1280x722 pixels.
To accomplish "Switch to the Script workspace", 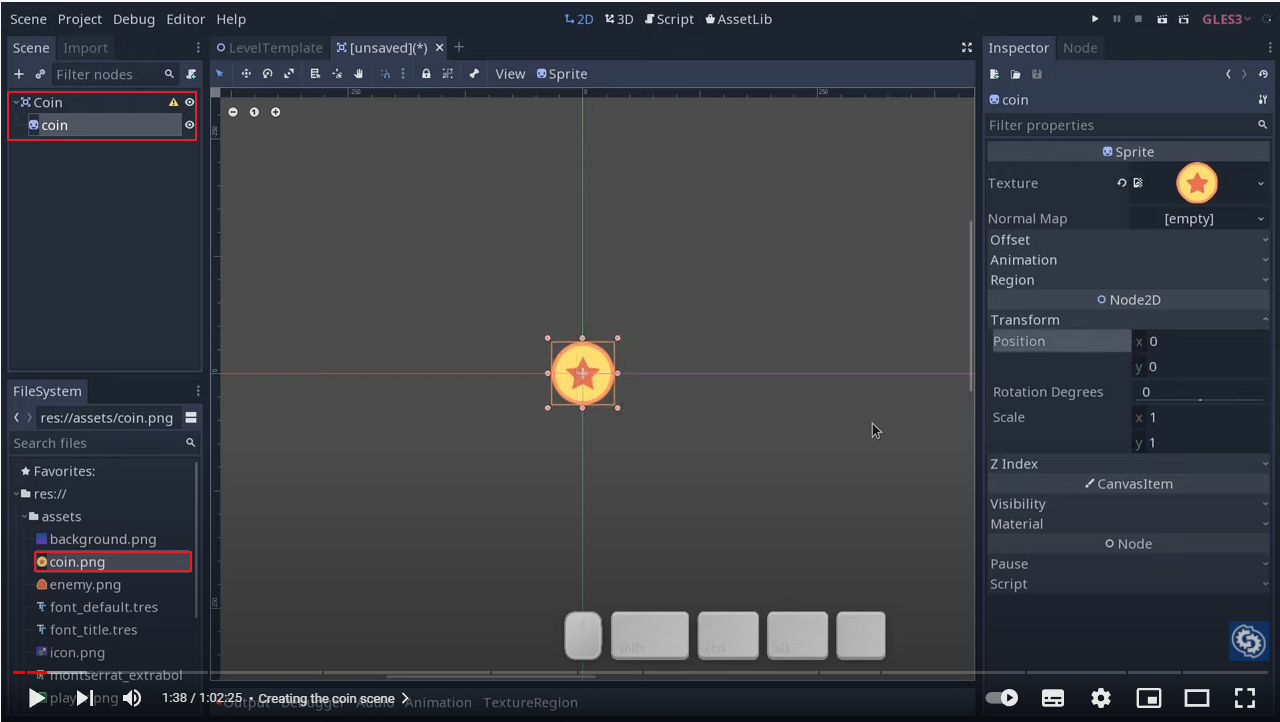I will click(x=669, y=19).
